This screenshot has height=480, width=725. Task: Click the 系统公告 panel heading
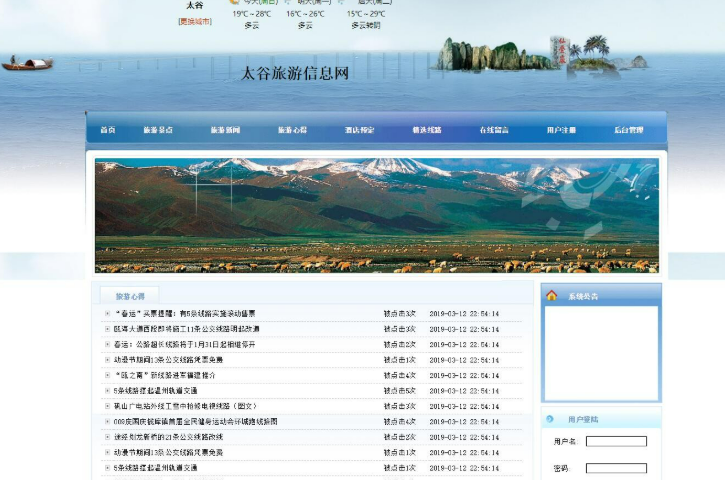(x=583, y=296)
